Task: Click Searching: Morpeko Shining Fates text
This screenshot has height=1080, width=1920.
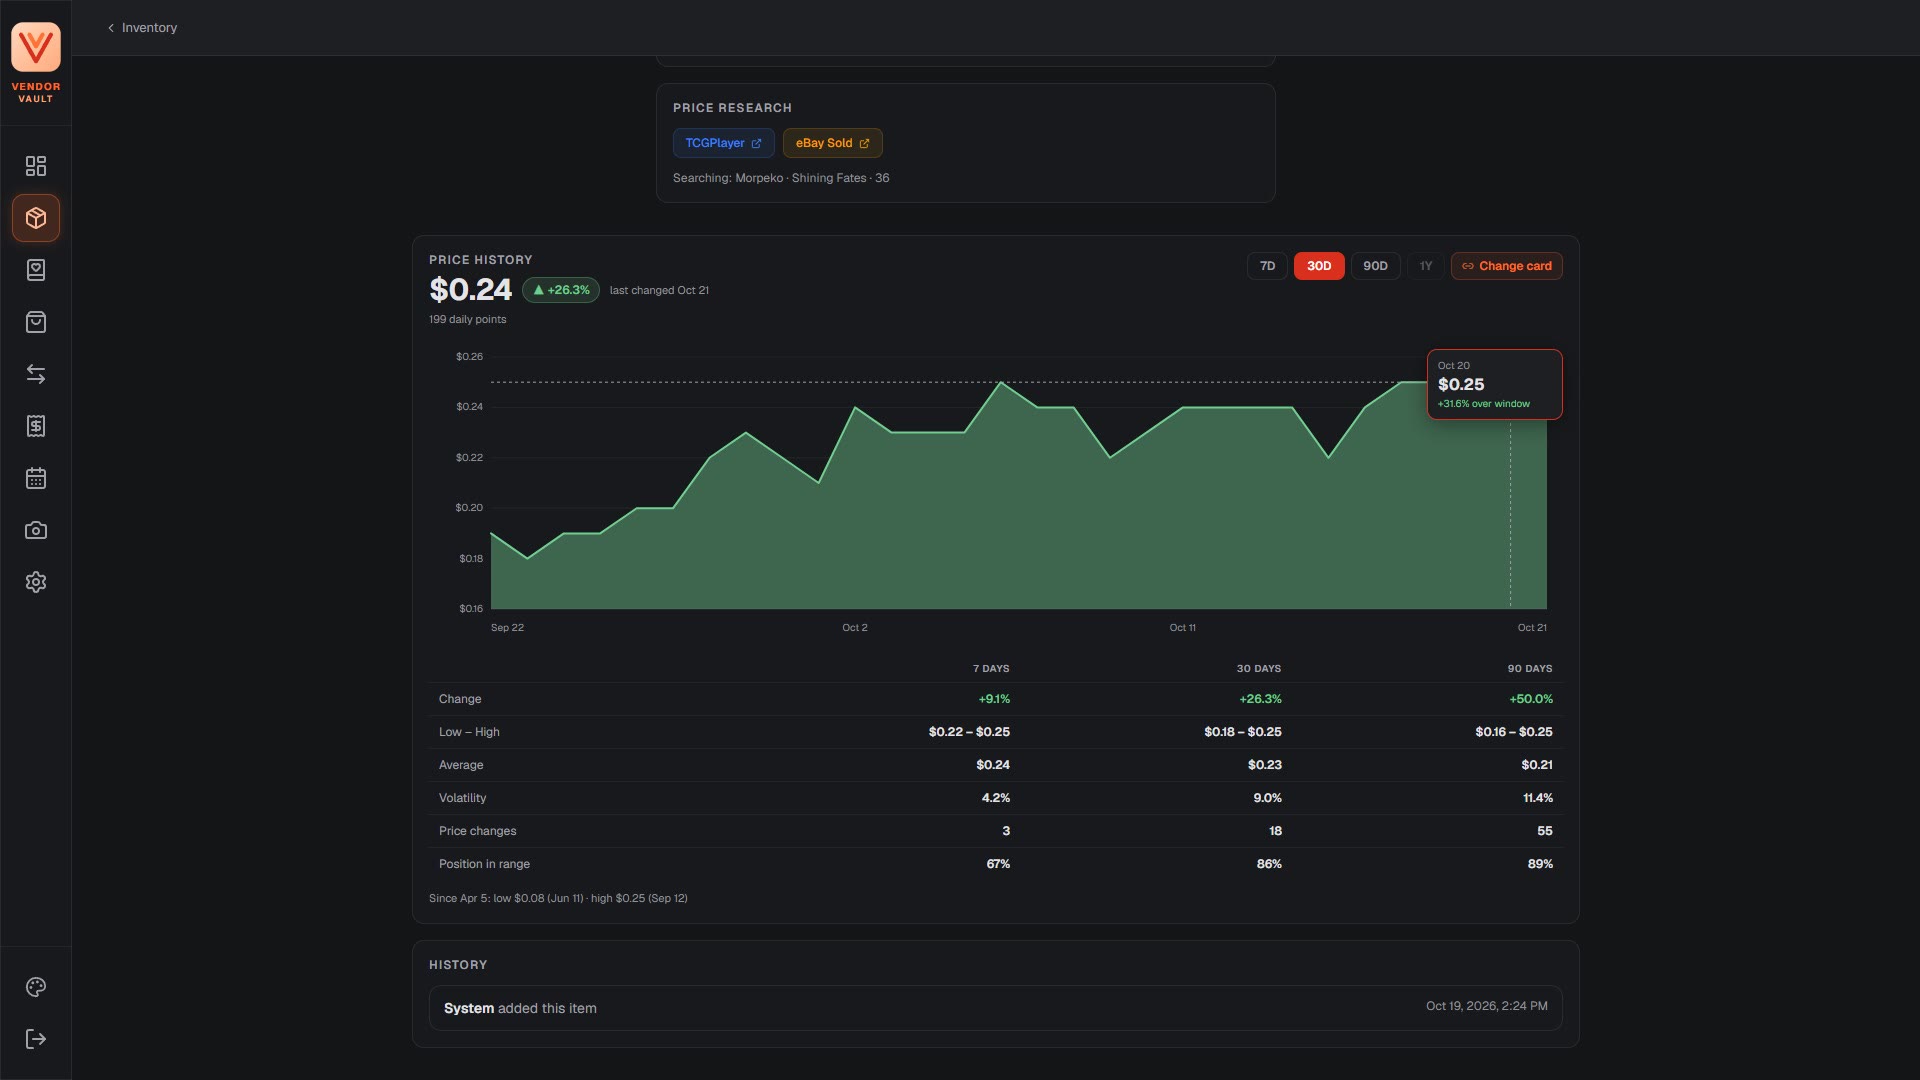Action: (780, 178)
